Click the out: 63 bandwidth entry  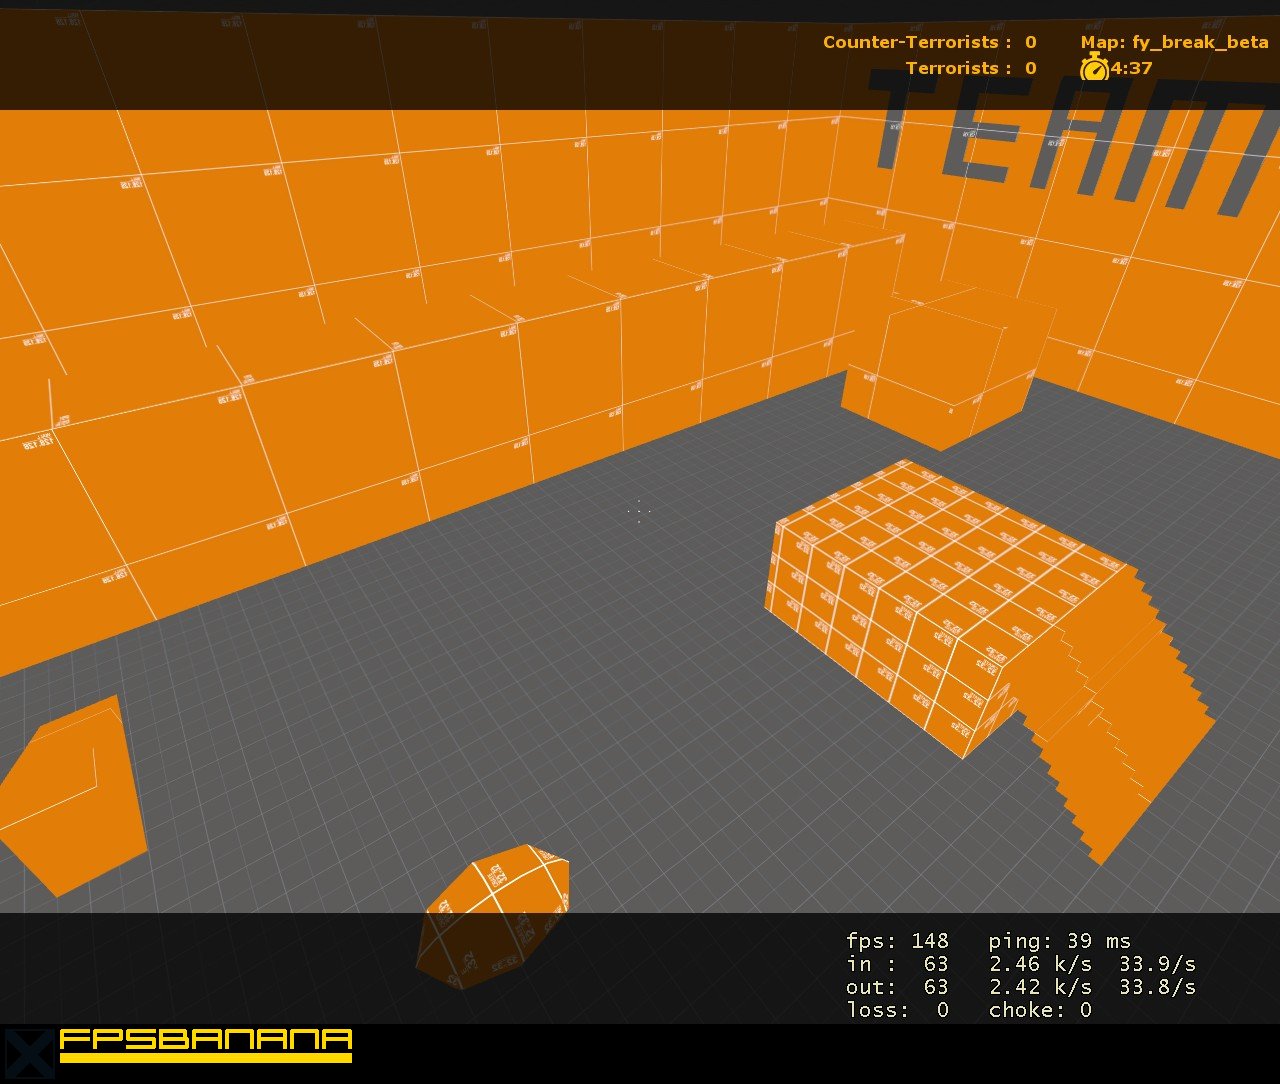click(x=893, y=987)
